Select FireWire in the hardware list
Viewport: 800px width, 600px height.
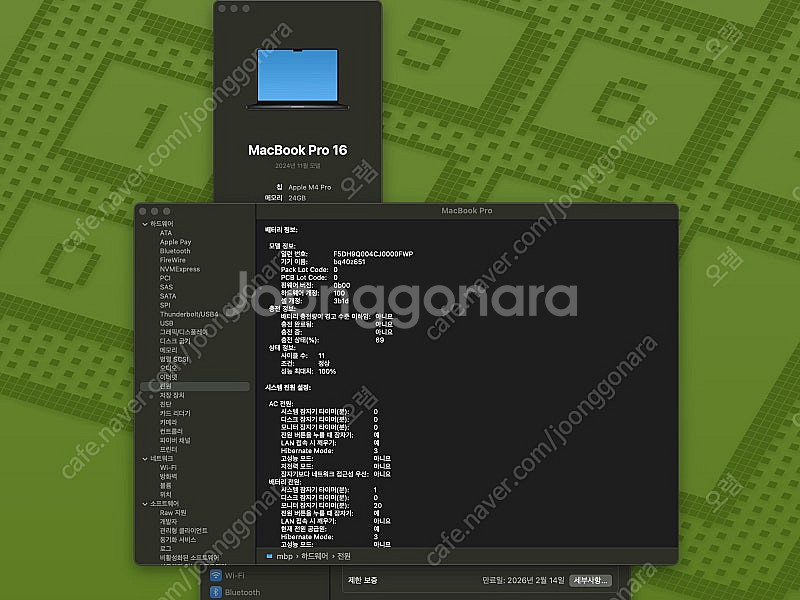pyautogui.click(x=172, y=260)
